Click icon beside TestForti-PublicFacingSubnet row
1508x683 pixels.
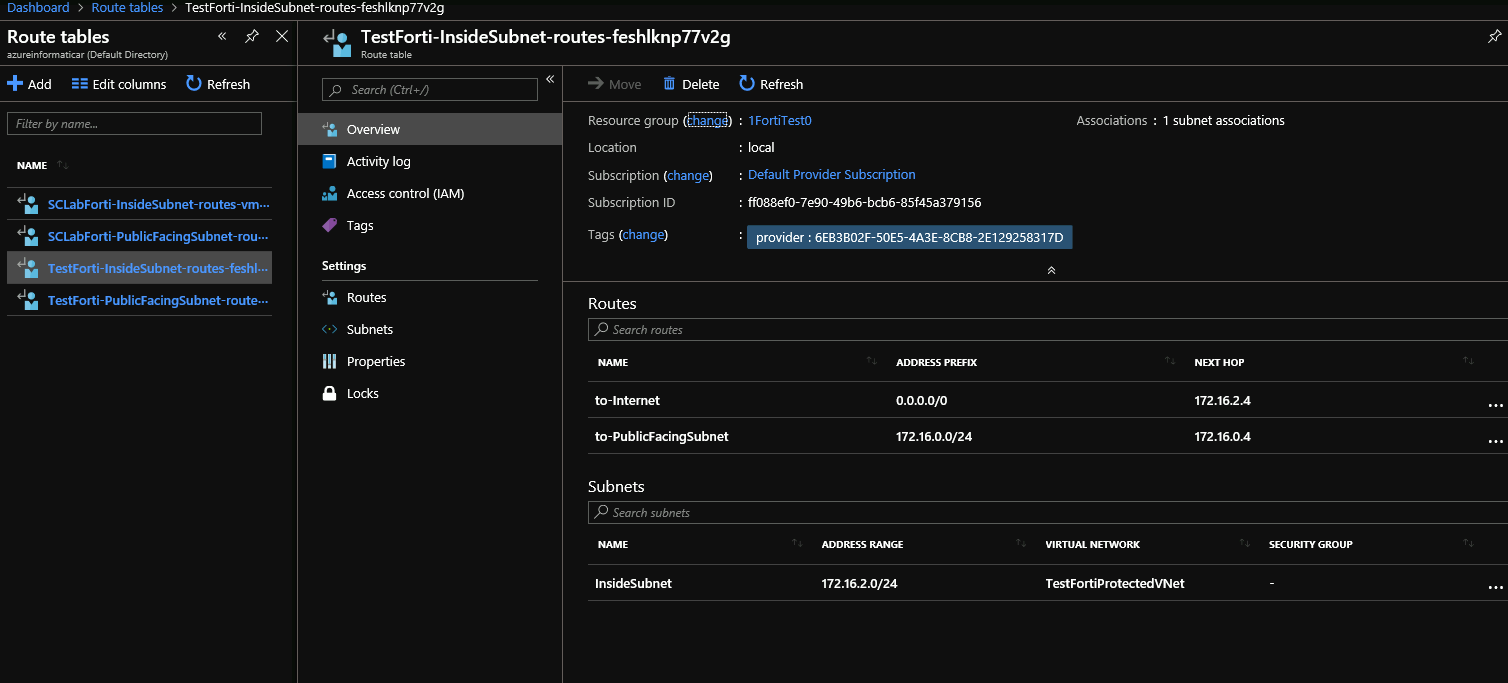(x=27, y=300)
